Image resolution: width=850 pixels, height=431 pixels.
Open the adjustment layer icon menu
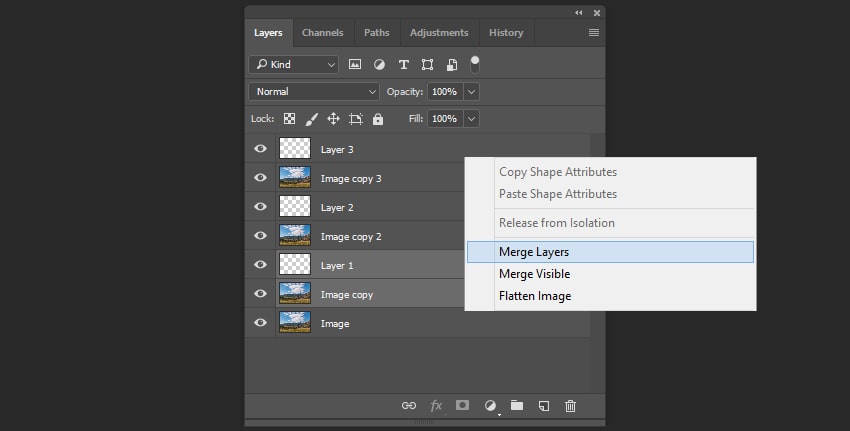pos(490,406)
